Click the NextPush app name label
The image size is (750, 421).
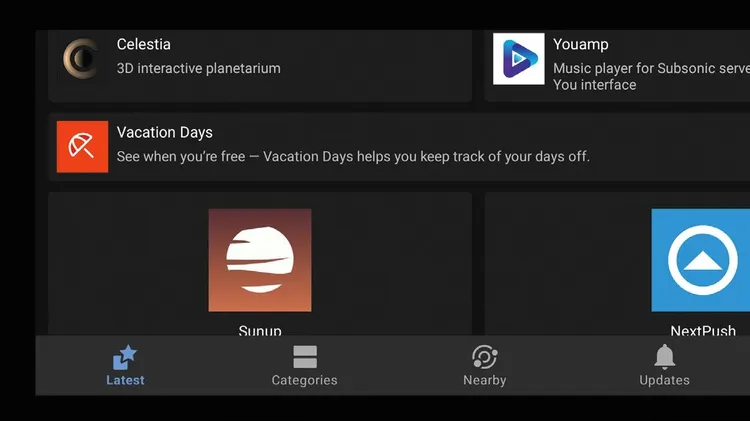pyautogui.click(x=703, y=330)
